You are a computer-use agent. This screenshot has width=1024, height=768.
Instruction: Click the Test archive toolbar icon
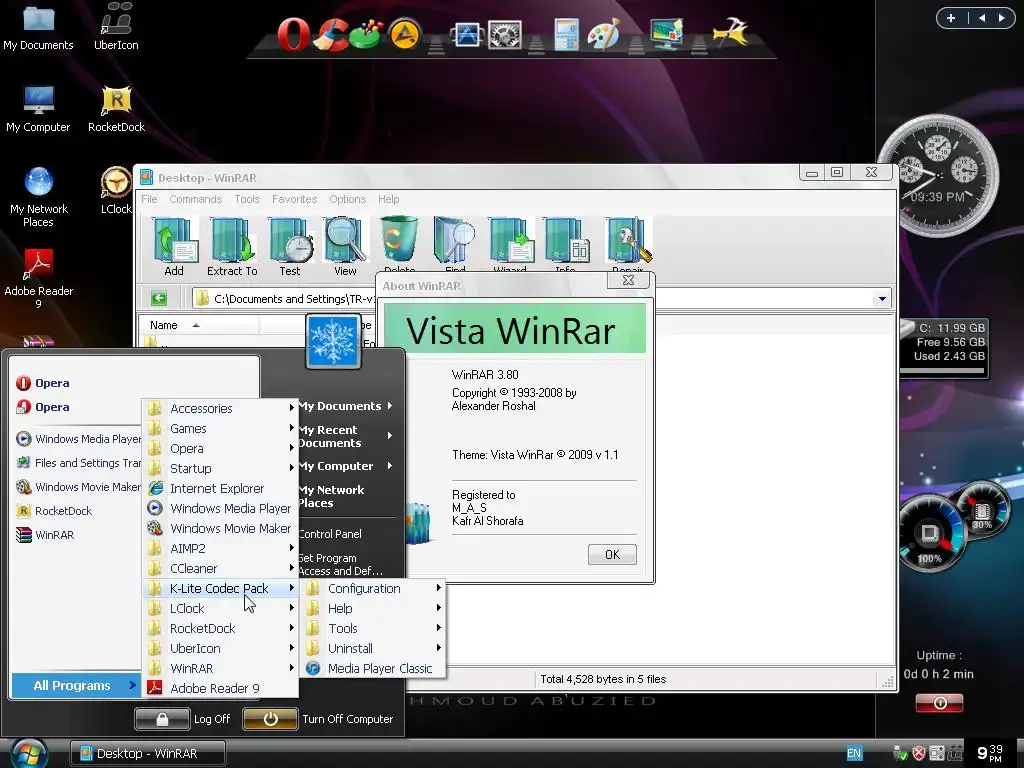(x=290, y=247)
